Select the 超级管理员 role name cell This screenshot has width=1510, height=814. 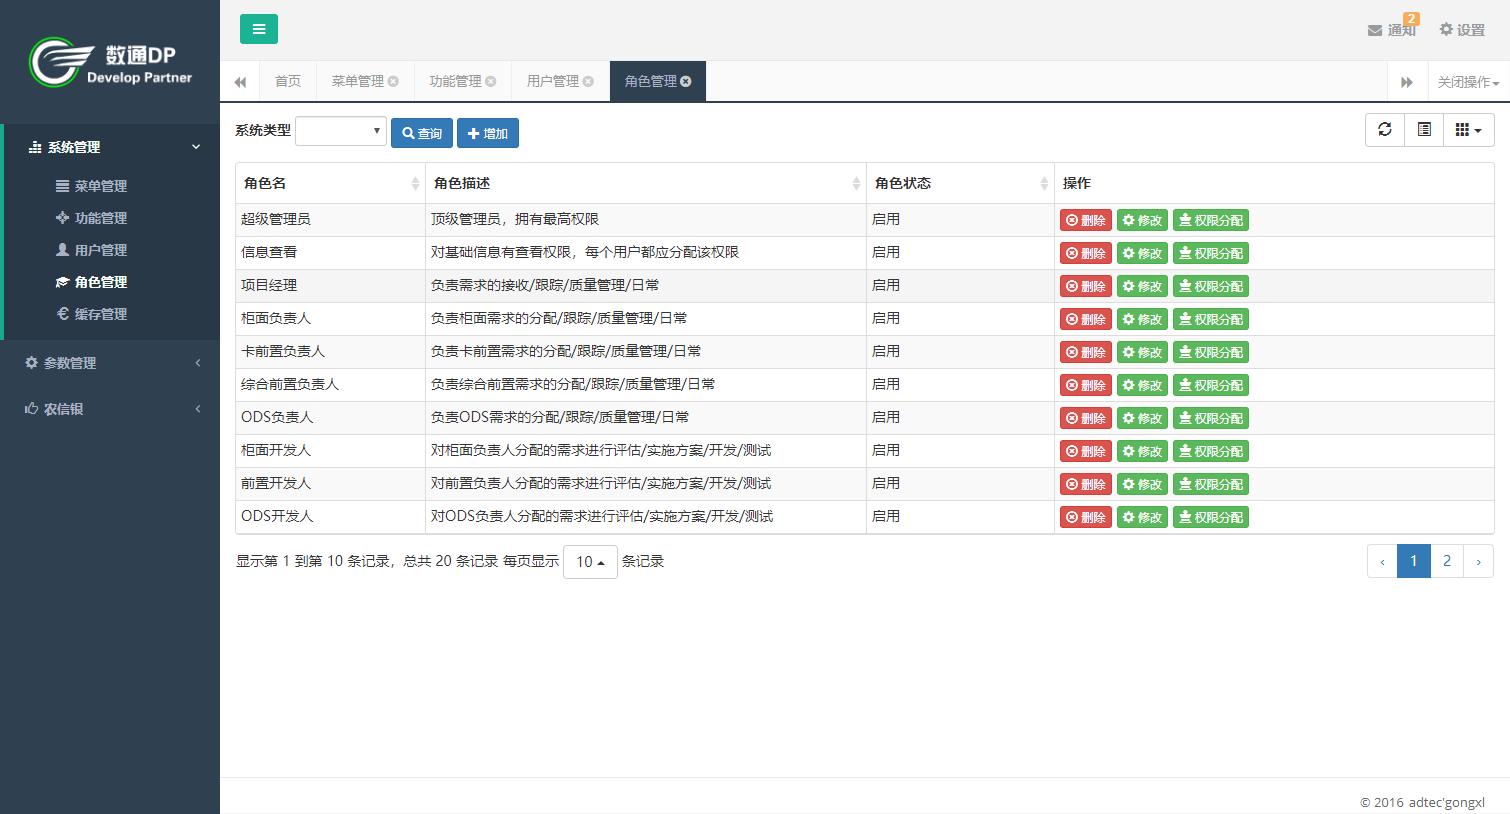[x=330, y=219]
